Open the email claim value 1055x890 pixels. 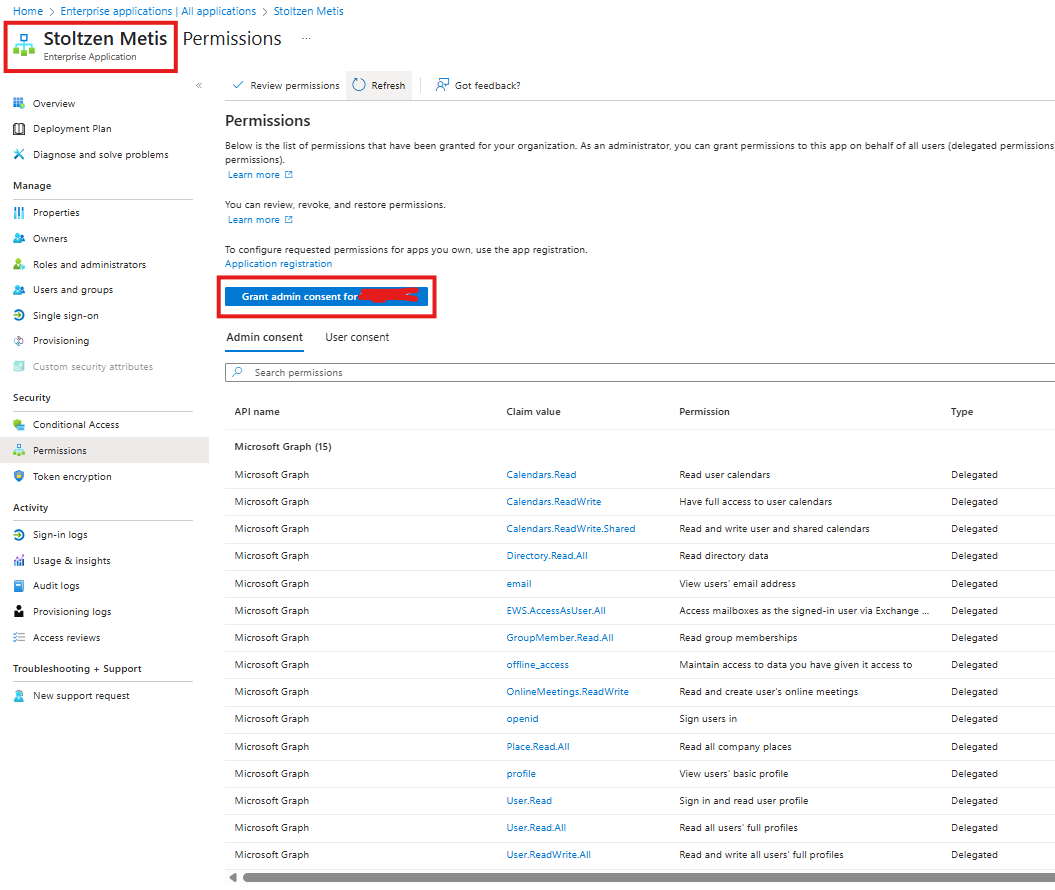519,583
